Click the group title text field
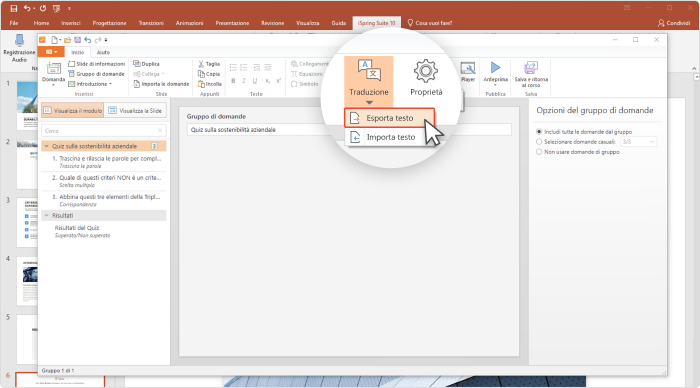The image size is (700, 388). coord(349,129)
